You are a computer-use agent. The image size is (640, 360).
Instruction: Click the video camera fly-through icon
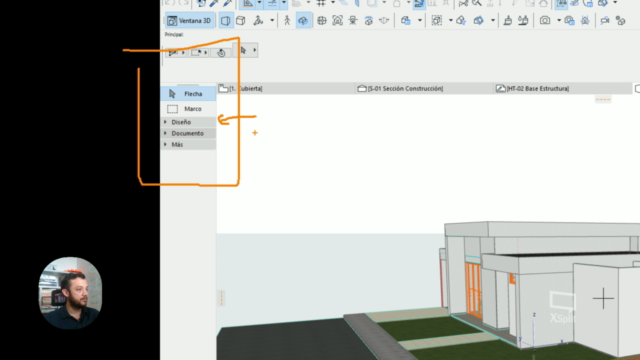[x=605, y=20]
